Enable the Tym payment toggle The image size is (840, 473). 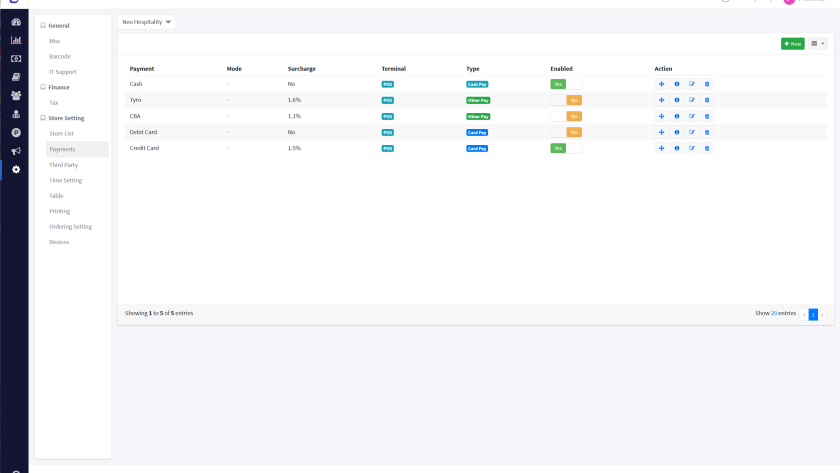566,100
